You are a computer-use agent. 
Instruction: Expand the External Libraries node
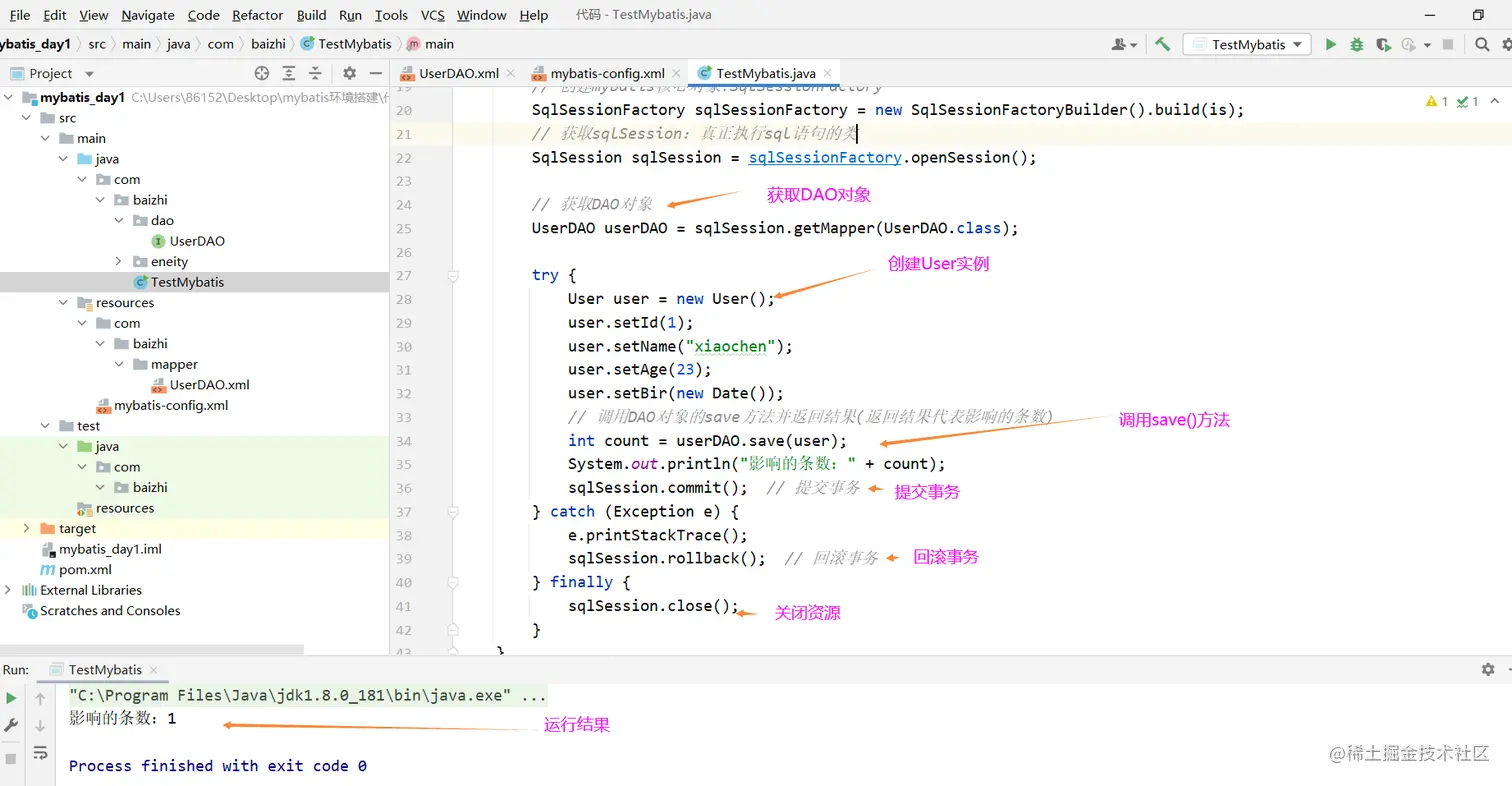point(8,590)
